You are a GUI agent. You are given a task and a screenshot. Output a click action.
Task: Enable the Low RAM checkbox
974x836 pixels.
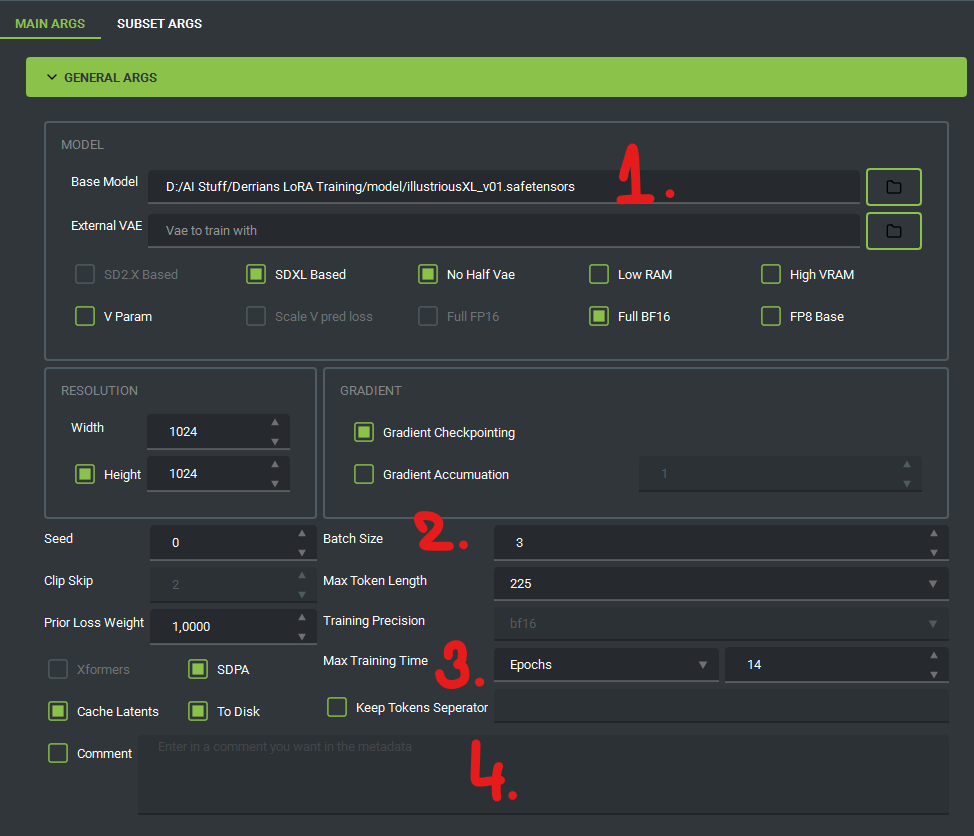click(599, 274)
